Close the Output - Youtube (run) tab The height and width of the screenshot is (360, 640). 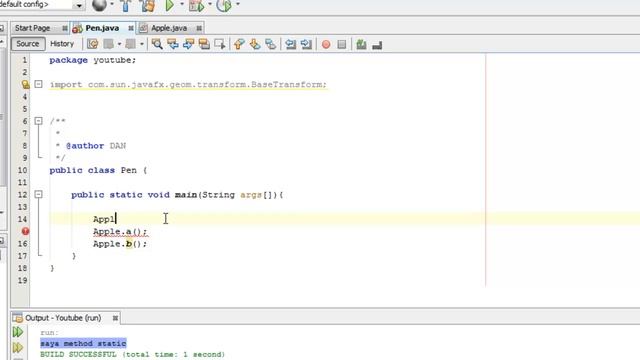point(116,318)
